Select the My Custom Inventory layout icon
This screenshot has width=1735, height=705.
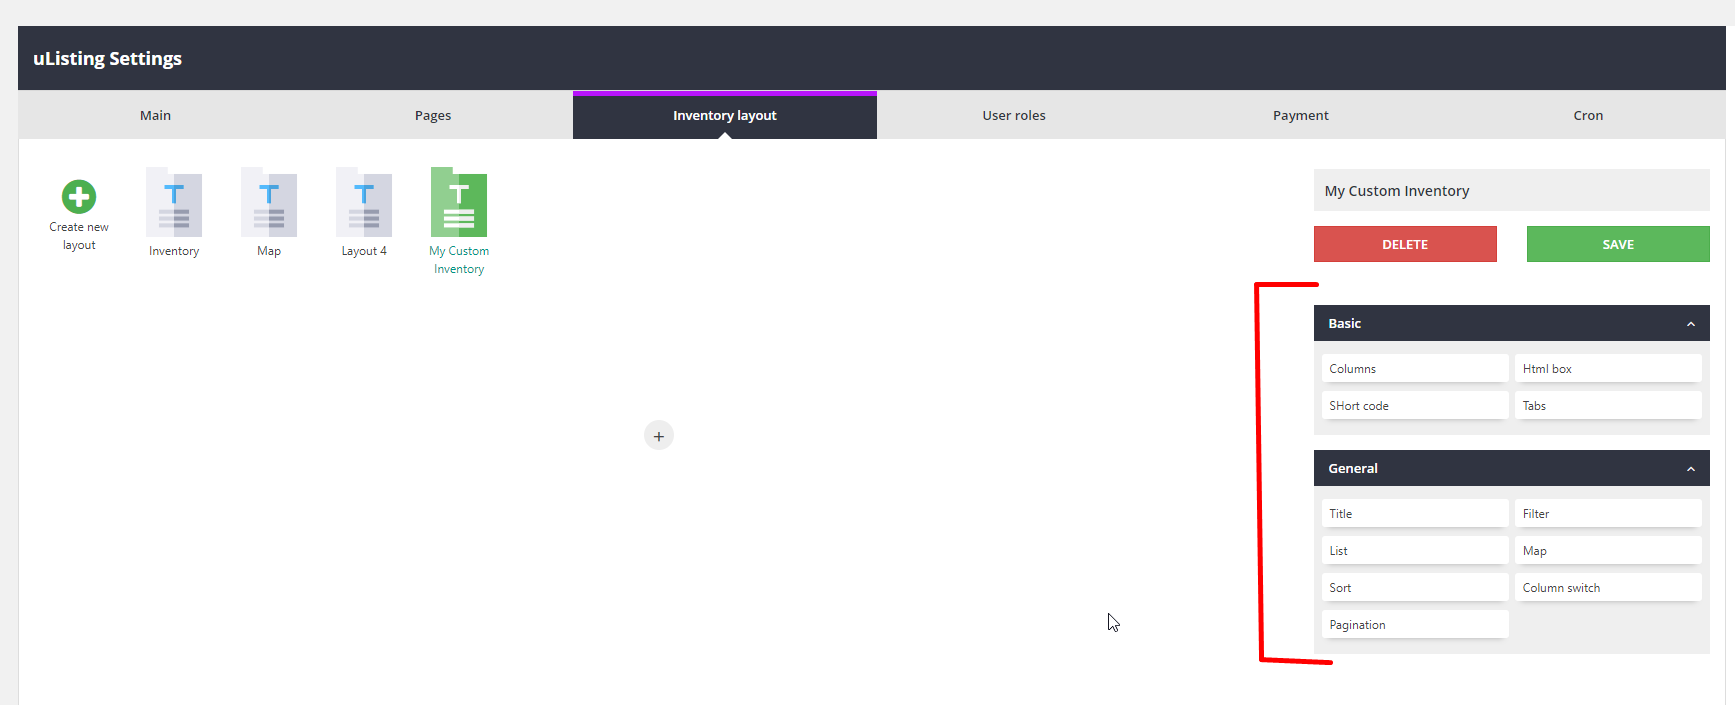(459, 203)
